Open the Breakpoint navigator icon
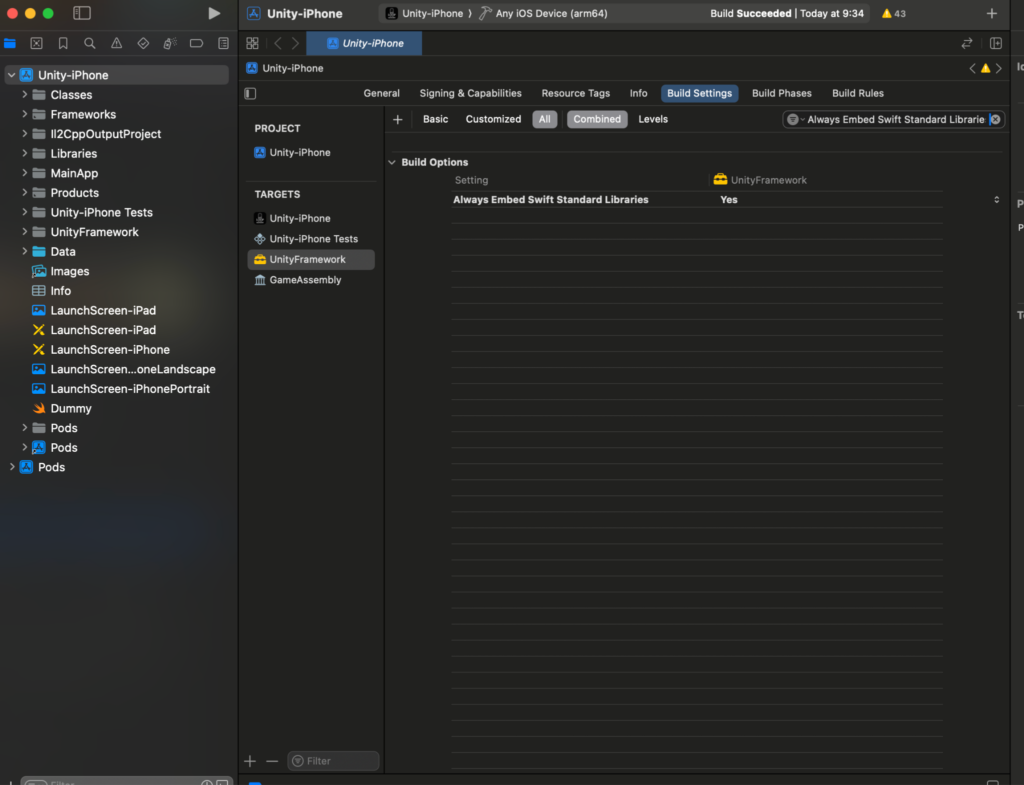The width and height of the screenshot is (1024, 785). point(196,43)
